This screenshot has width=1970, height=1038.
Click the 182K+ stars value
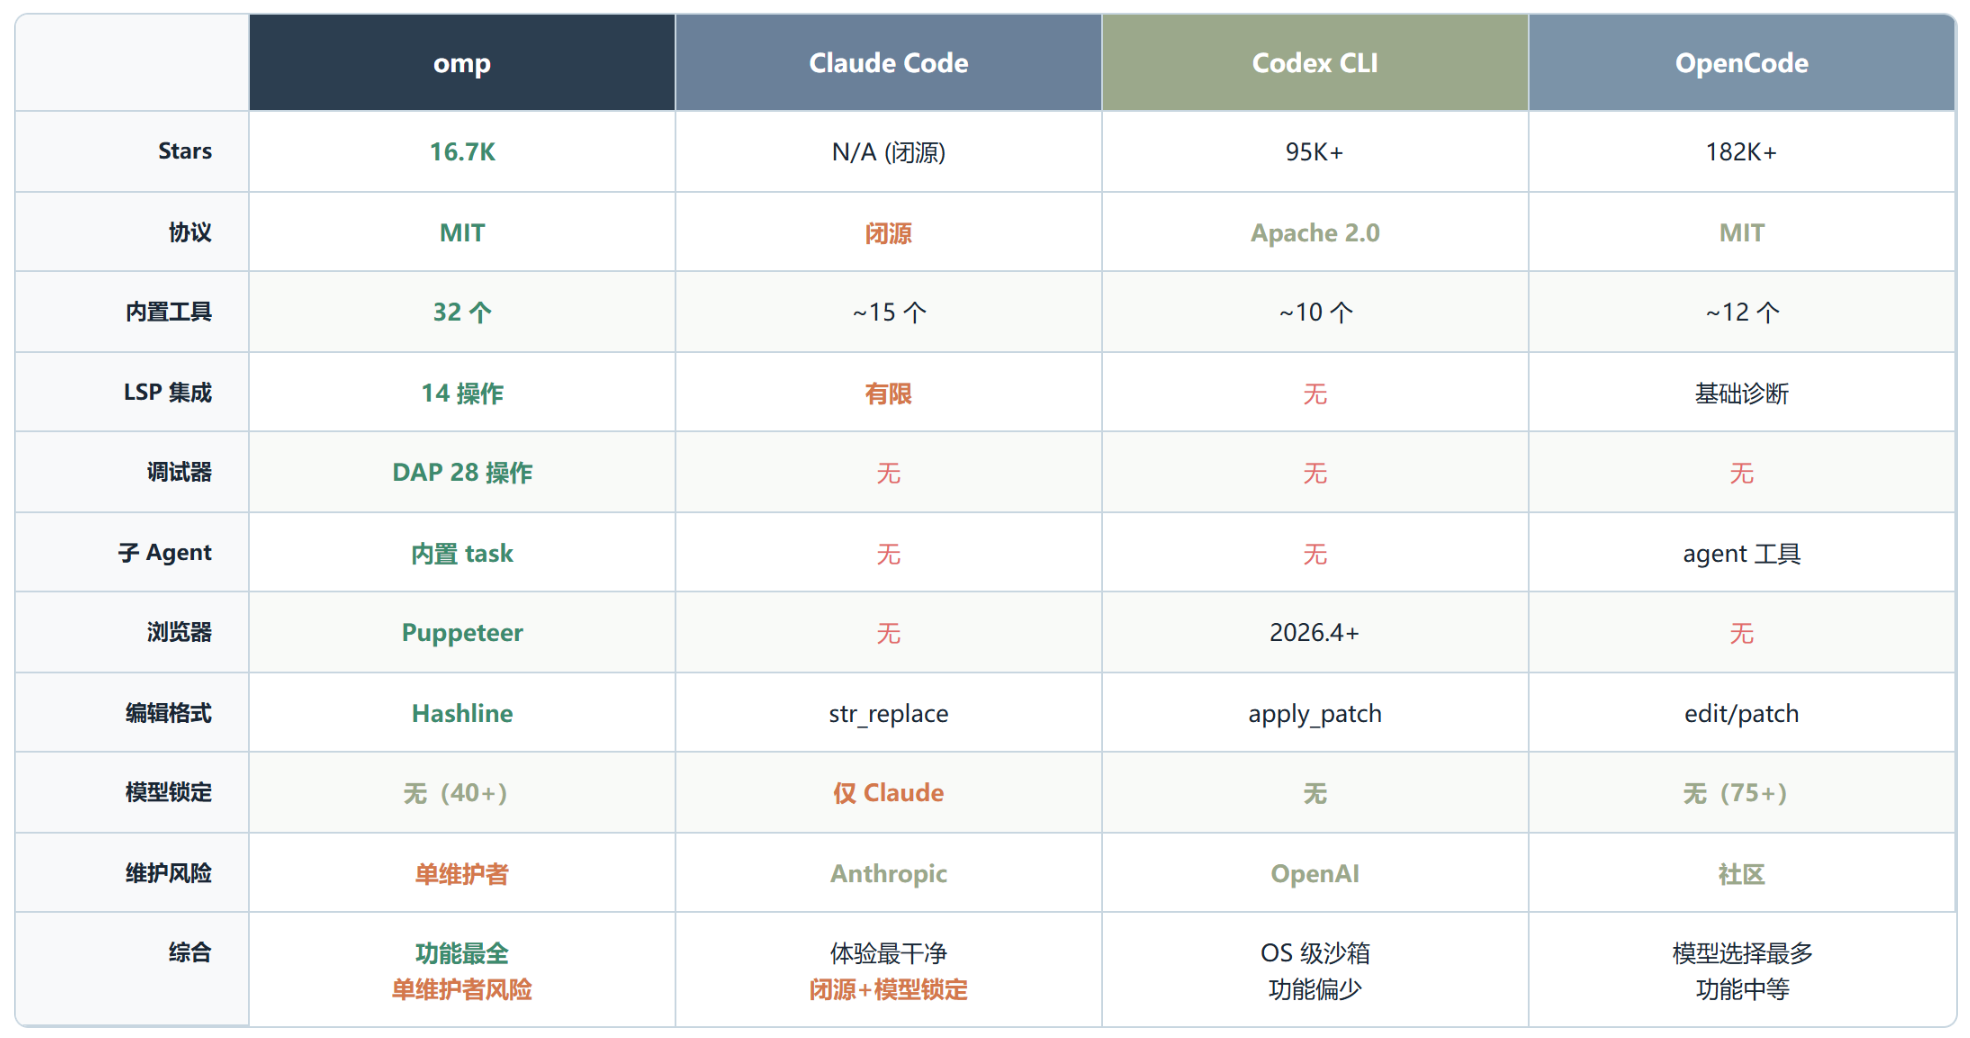[x=1742, y=152]
